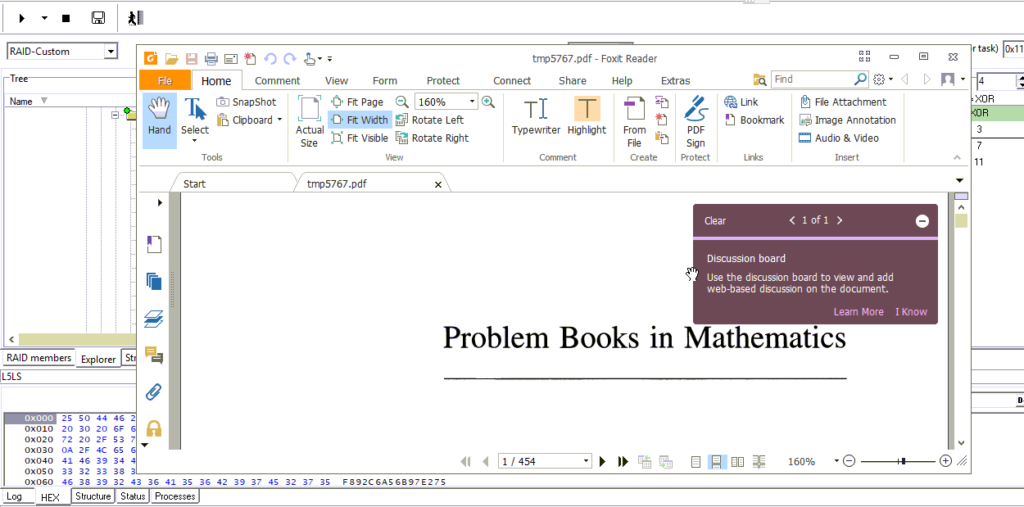
Task: Switch to the View ribbon tab
Action: 336,81
